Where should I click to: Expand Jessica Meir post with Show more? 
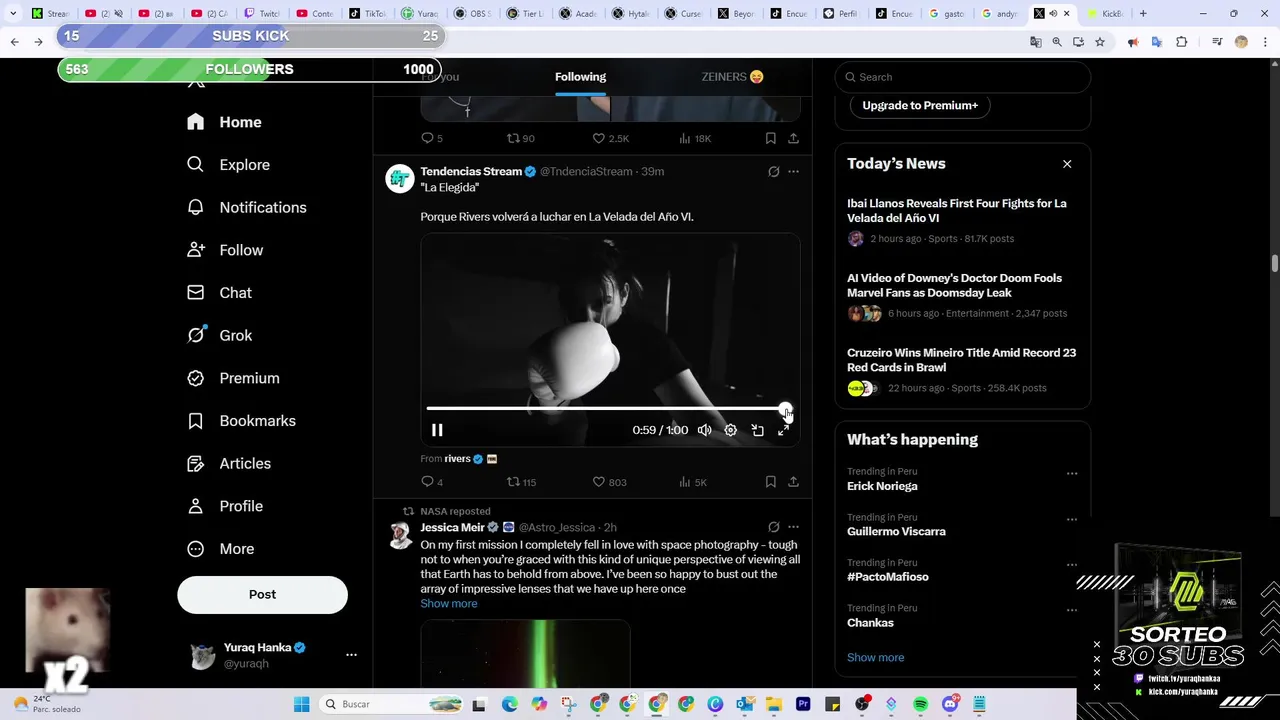pos(448,604)
